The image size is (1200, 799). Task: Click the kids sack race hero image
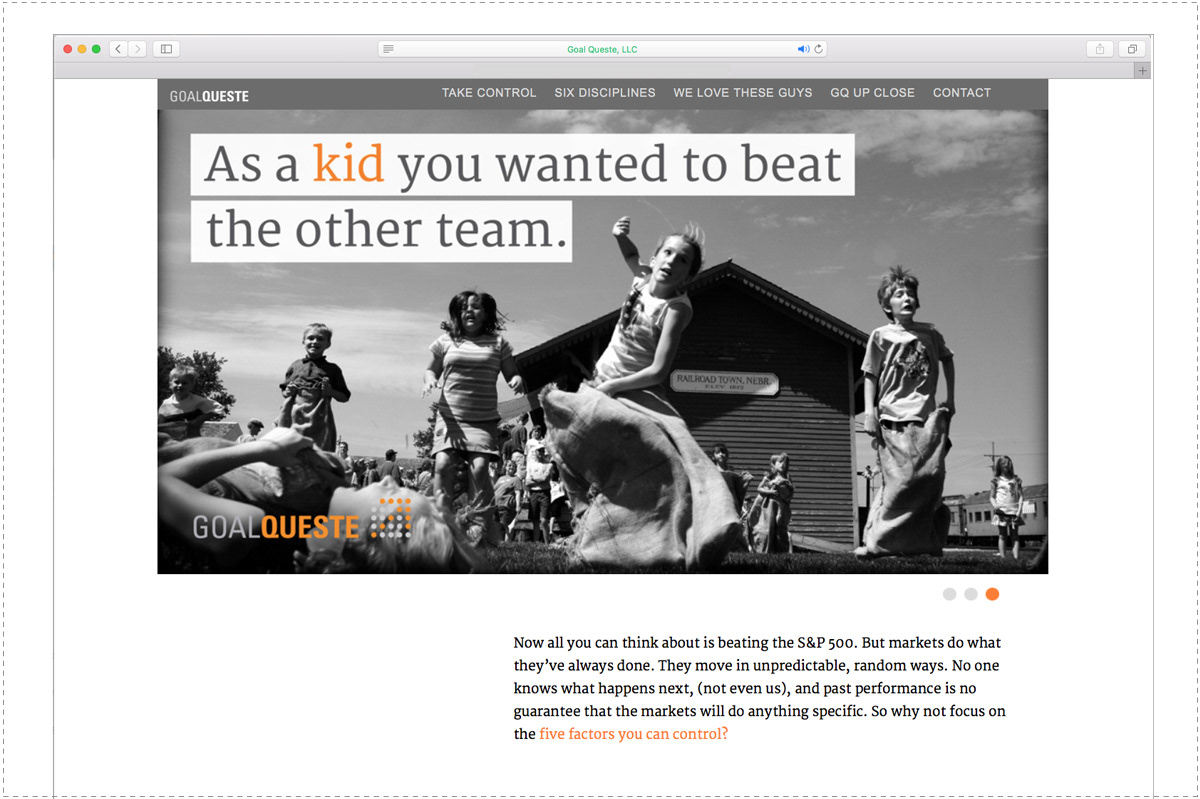(603, 341)
